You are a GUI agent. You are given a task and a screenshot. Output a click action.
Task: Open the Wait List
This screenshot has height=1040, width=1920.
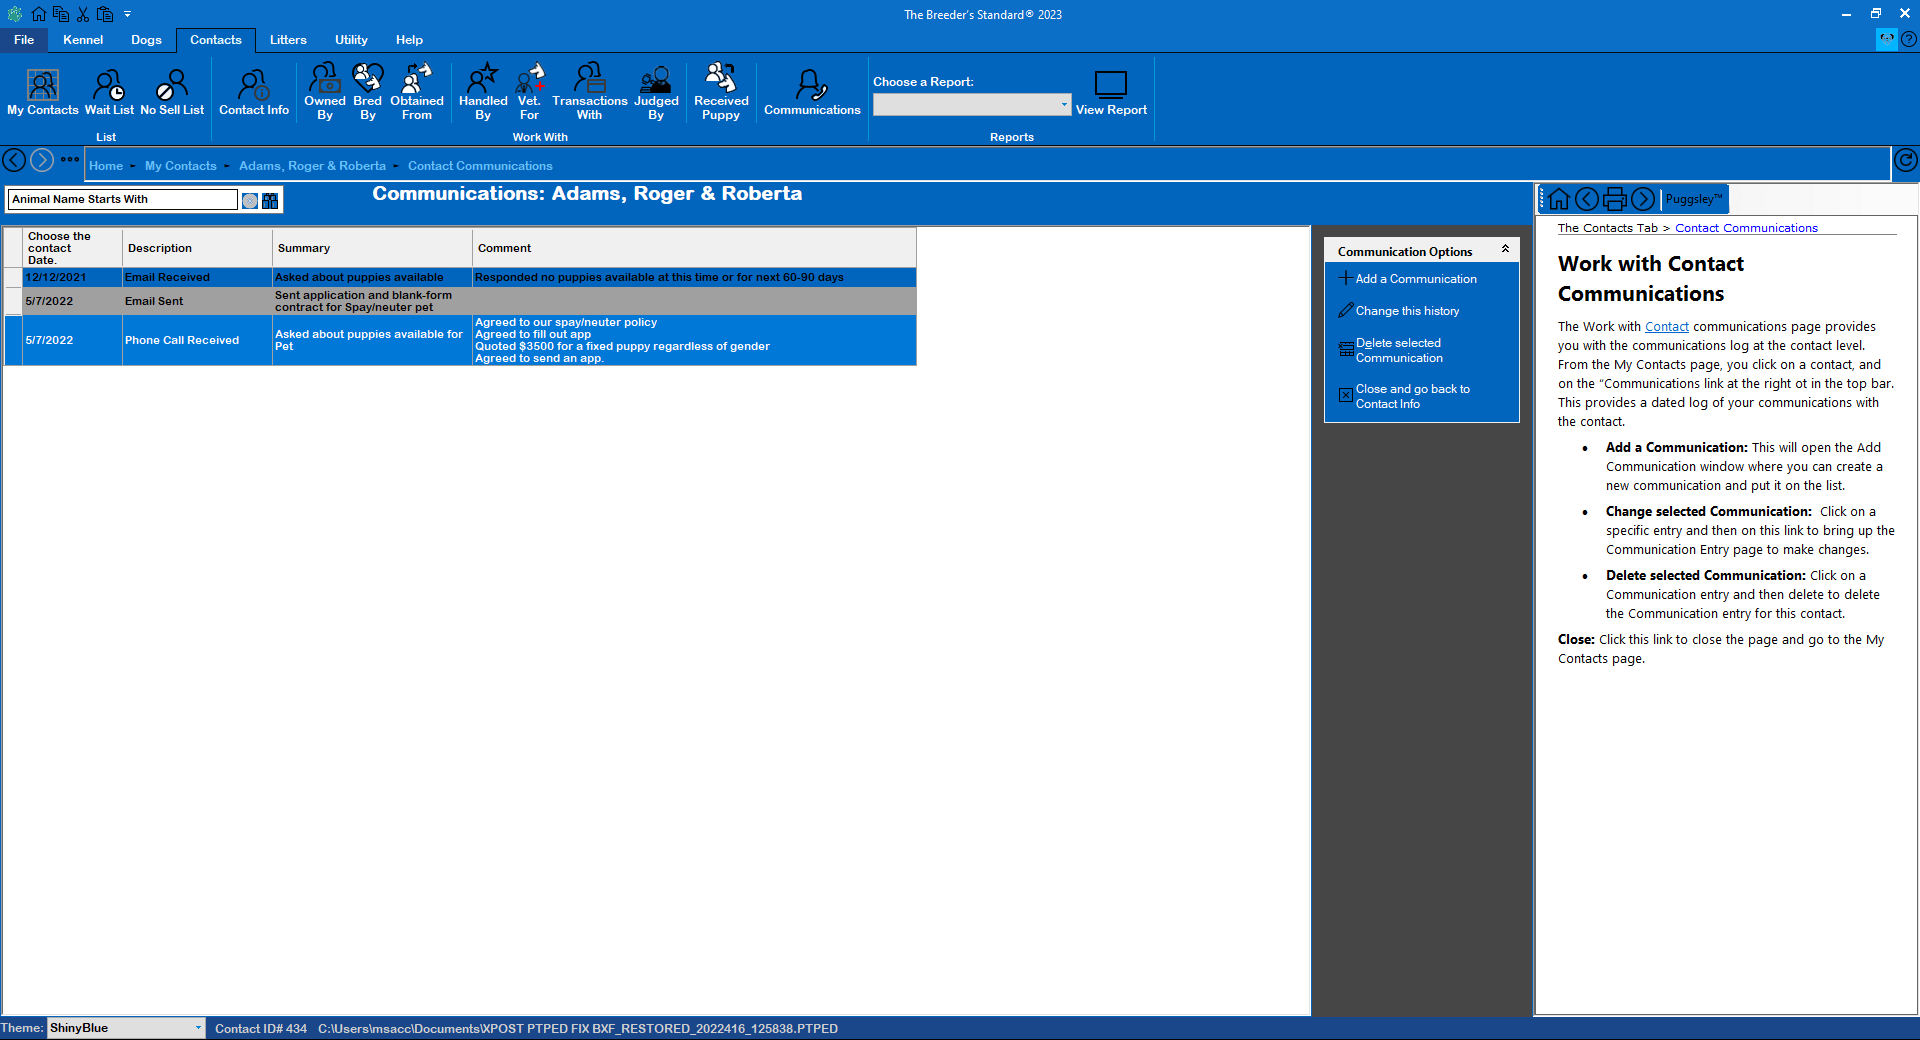[x=108, y=91]
